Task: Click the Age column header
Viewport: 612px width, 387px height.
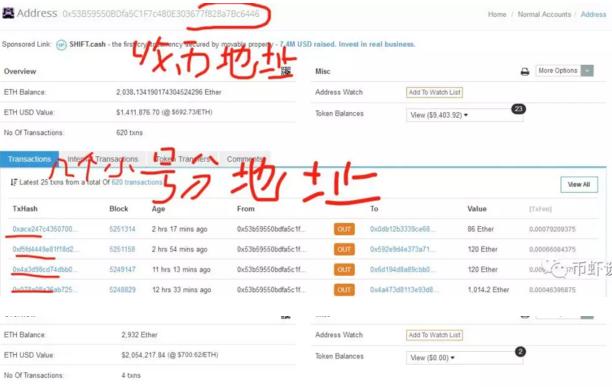Action: click(158, 209)
